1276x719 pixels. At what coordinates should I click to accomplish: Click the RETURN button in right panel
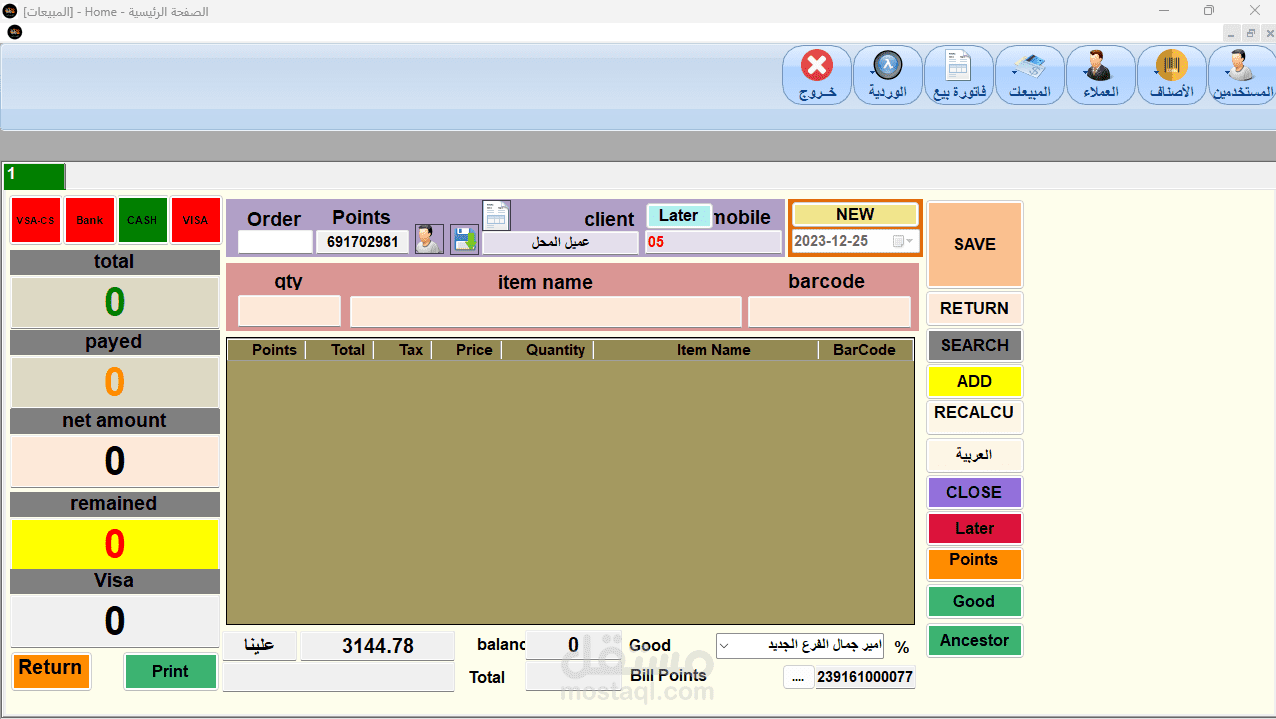click(975, 308)
